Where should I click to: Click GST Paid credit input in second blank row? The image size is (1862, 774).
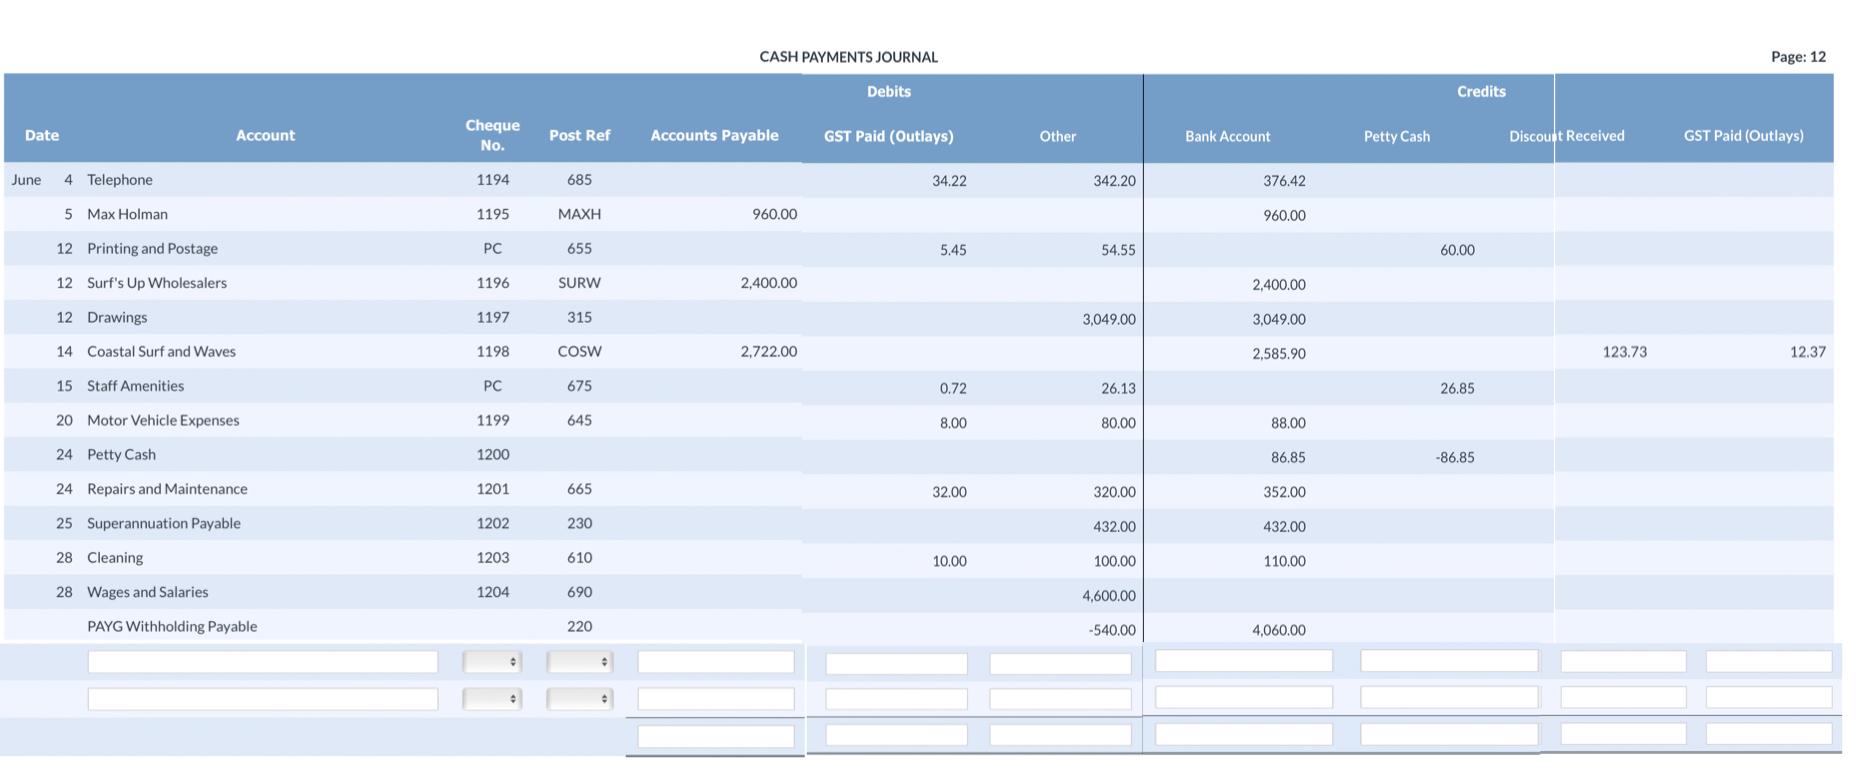click(x=1769, y=697)
